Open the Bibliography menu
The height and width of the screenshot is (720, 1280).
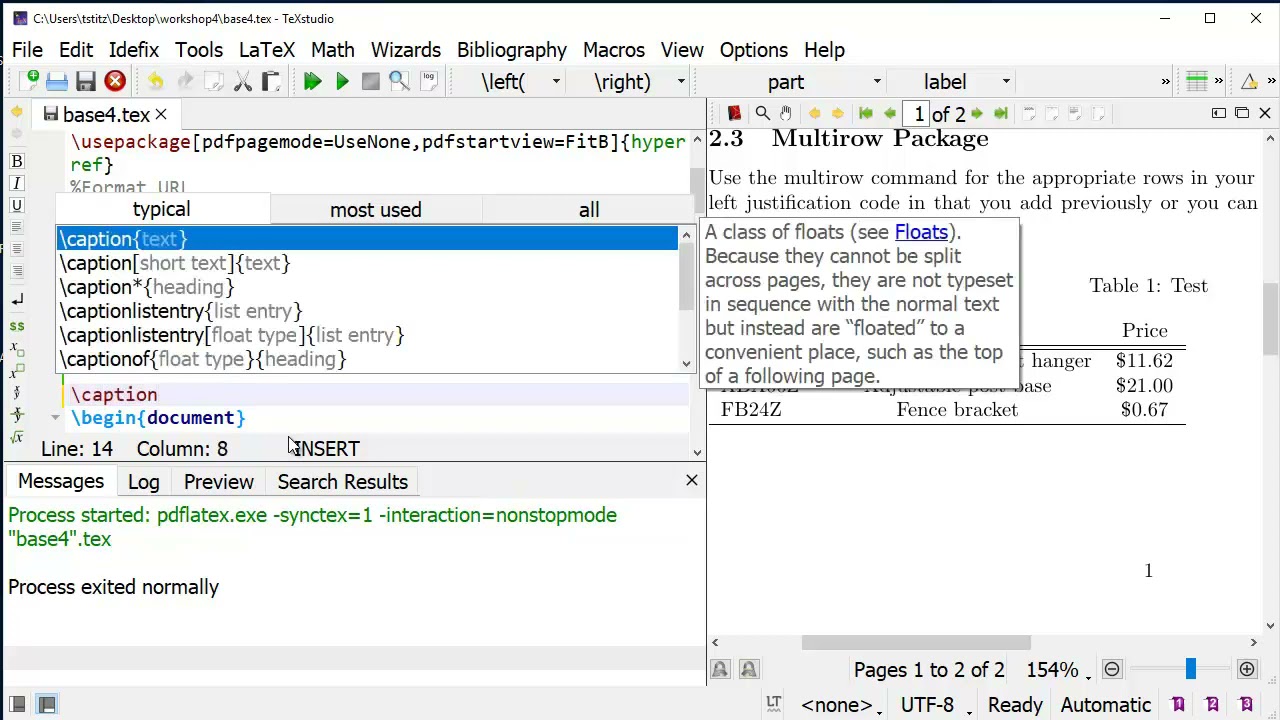click(x=512, y=50)
